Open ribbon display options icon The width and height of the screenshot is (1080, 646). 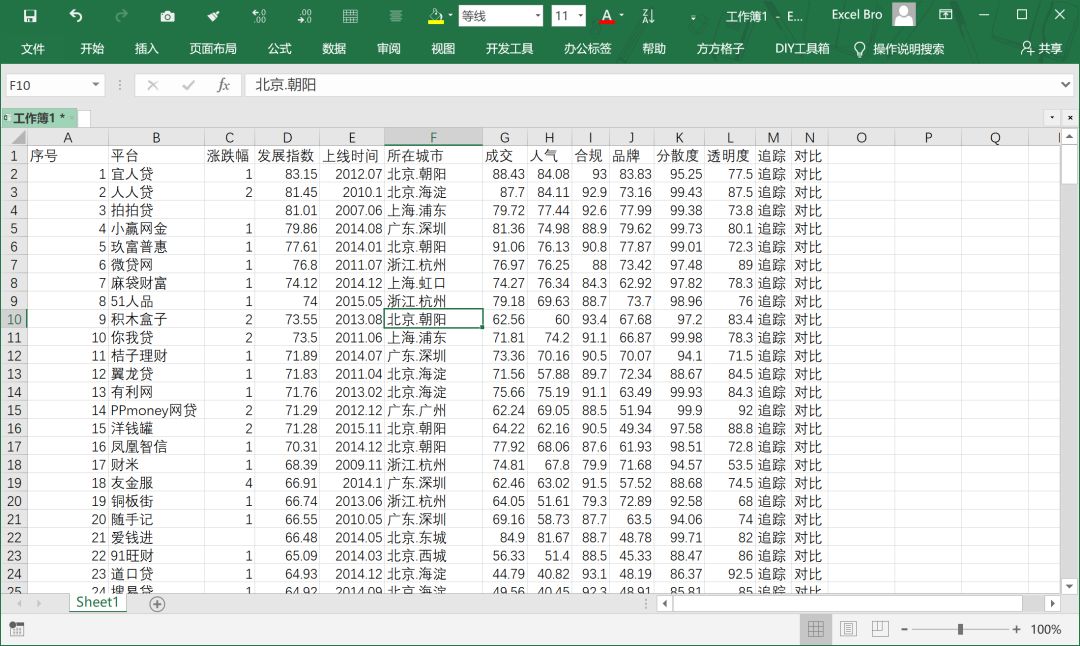click(x=946, y=14)
